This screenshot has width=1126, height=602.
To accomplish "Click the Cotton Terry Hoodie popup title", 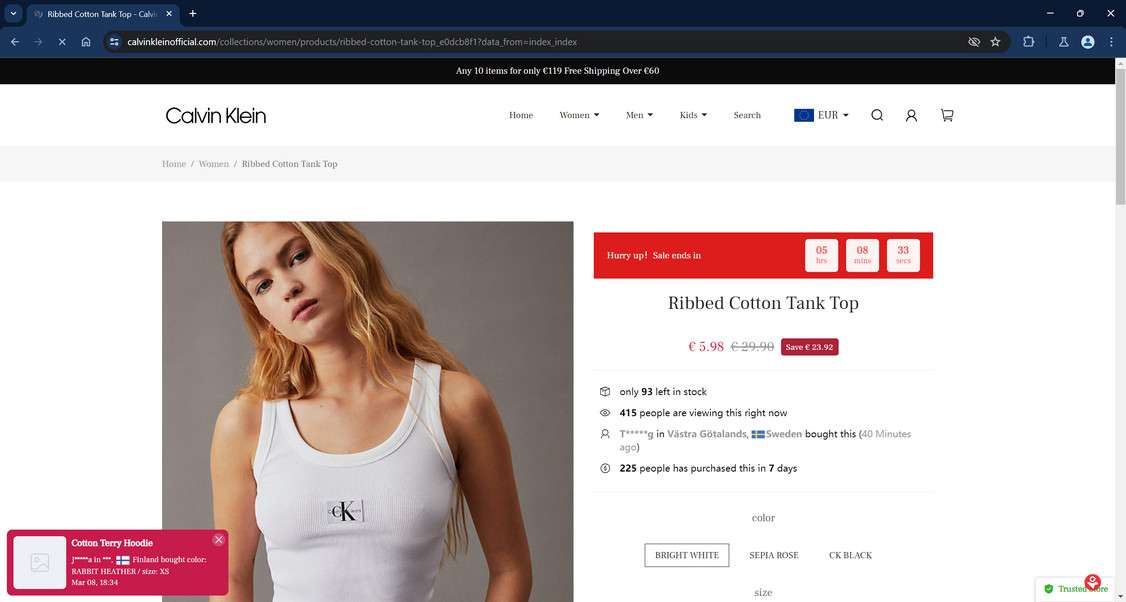I will click(x=112, y=543).
